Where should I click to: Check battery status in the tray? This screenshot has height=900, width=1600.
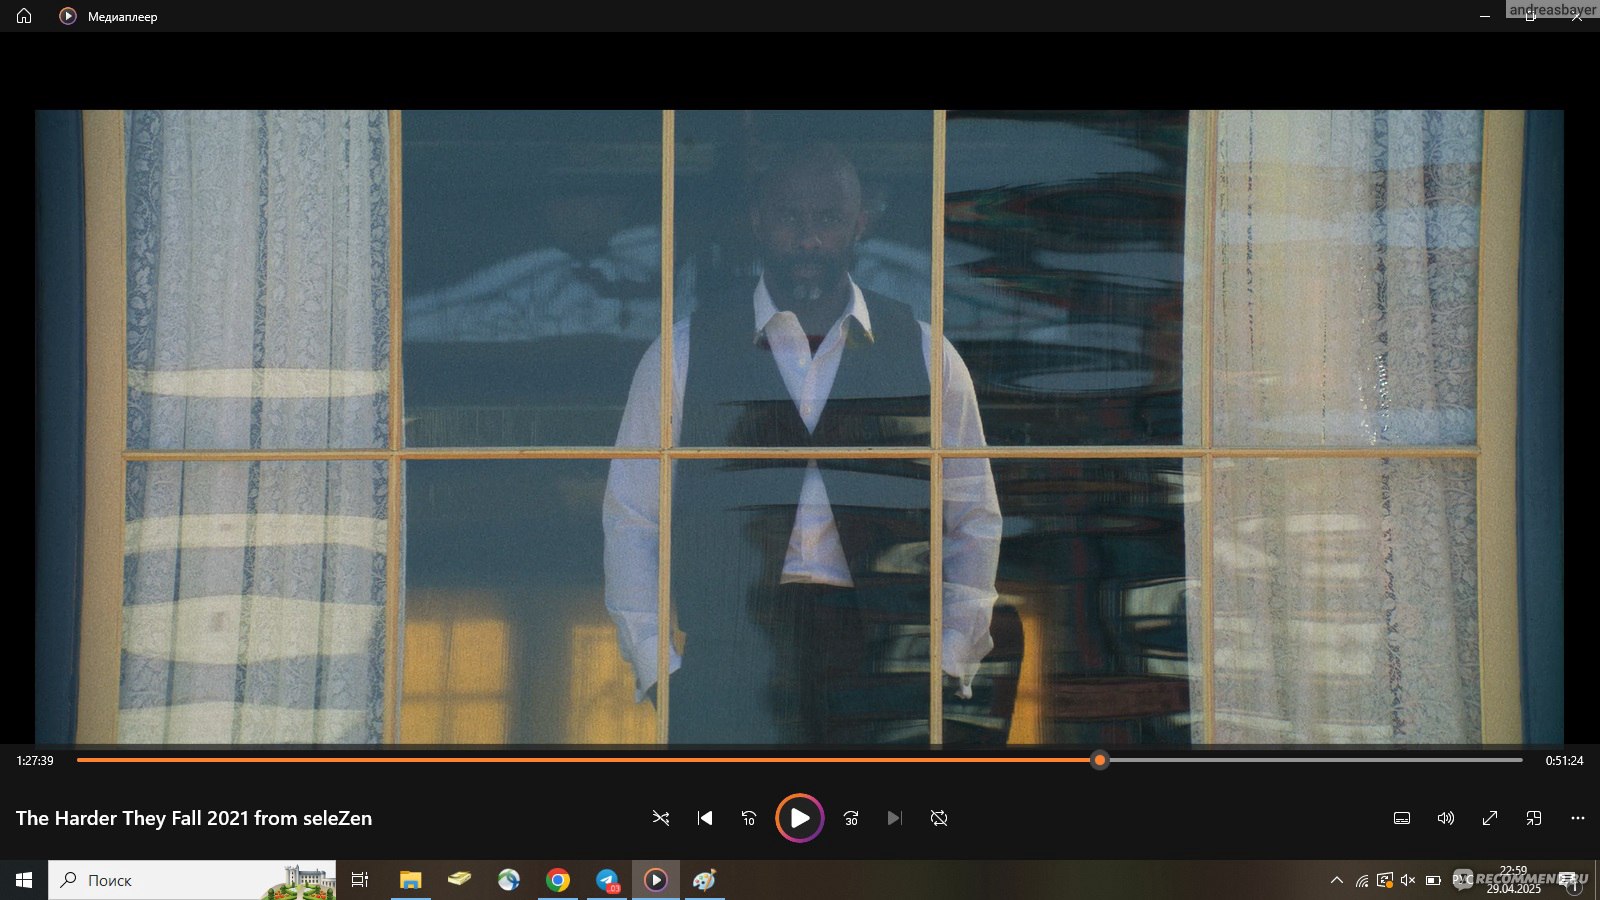[1433, 880]
